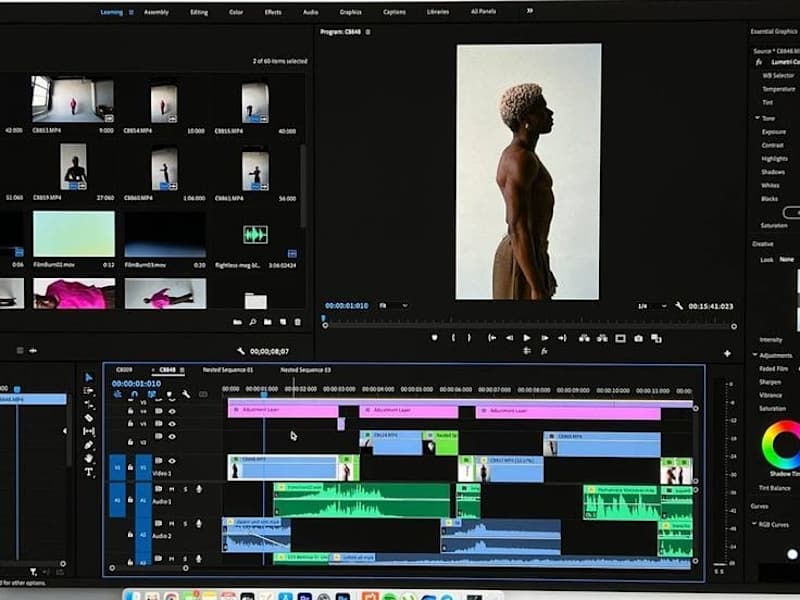The width and height of the screenshot is (800, 600).
Task: Click the Mark In bracket button
Action: (x=453, y=338)
